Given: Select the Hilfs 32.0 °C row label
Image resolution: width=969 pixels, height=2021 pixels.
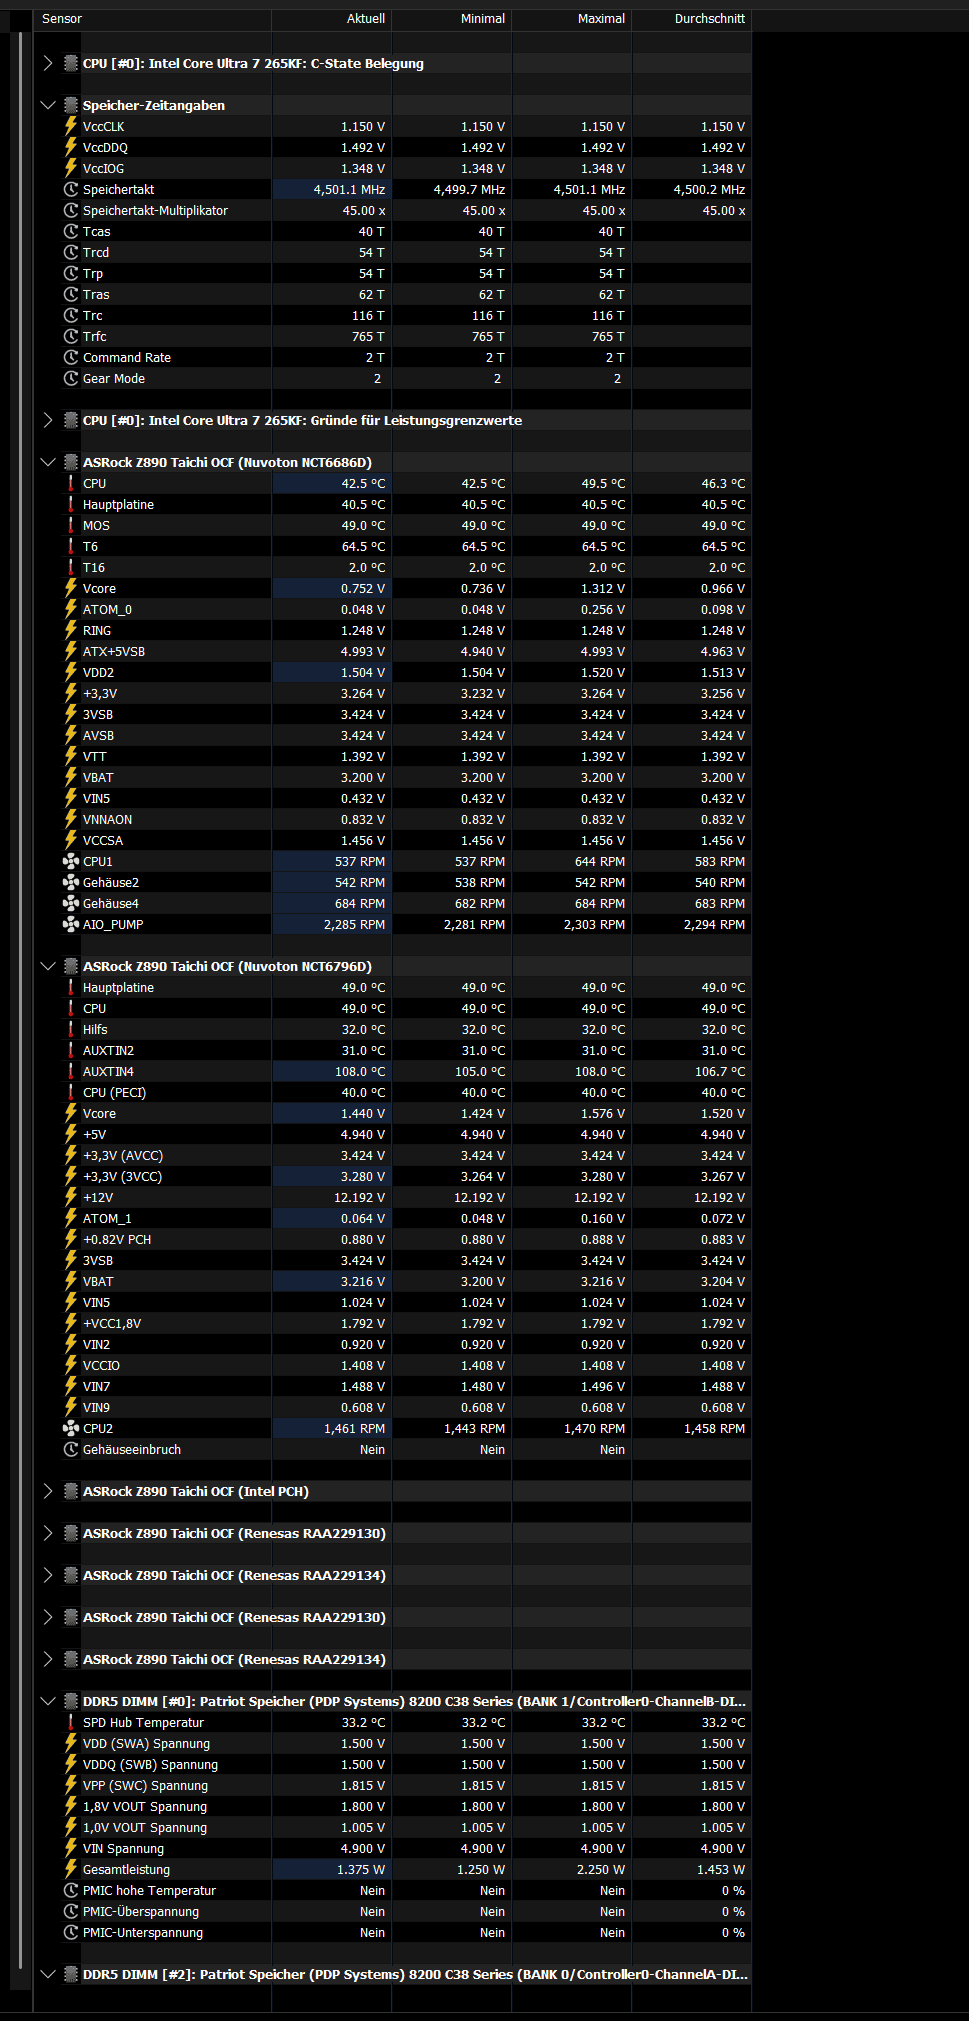Looking at the screenshot, I should (95, 1029).
